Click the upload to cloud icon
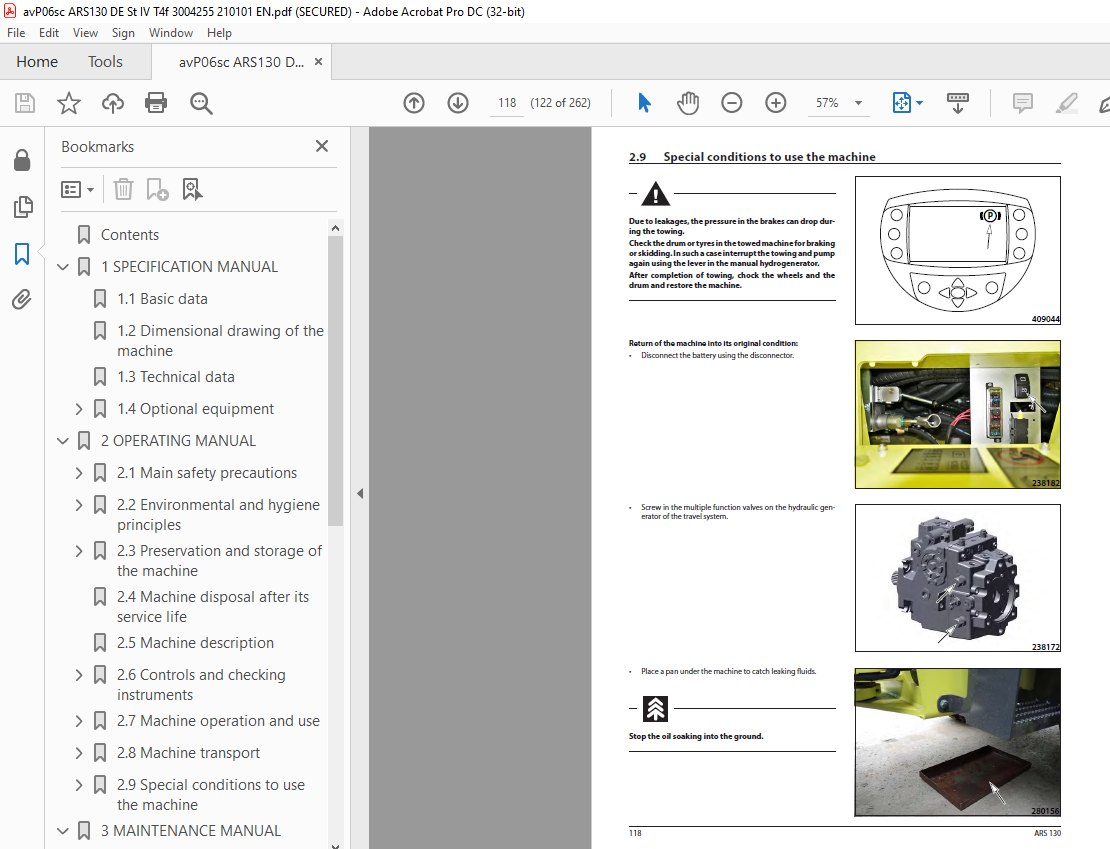 tap(113, 103)
